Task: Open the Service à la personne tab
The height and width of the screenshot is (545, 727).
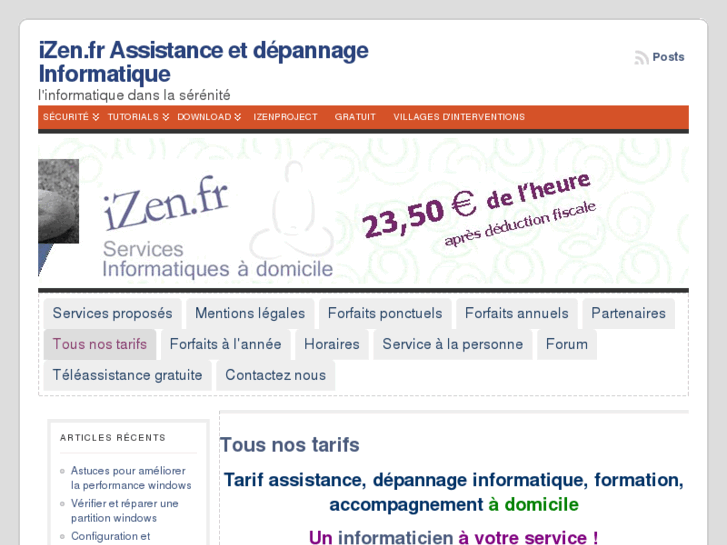Action: coord(453,345)
